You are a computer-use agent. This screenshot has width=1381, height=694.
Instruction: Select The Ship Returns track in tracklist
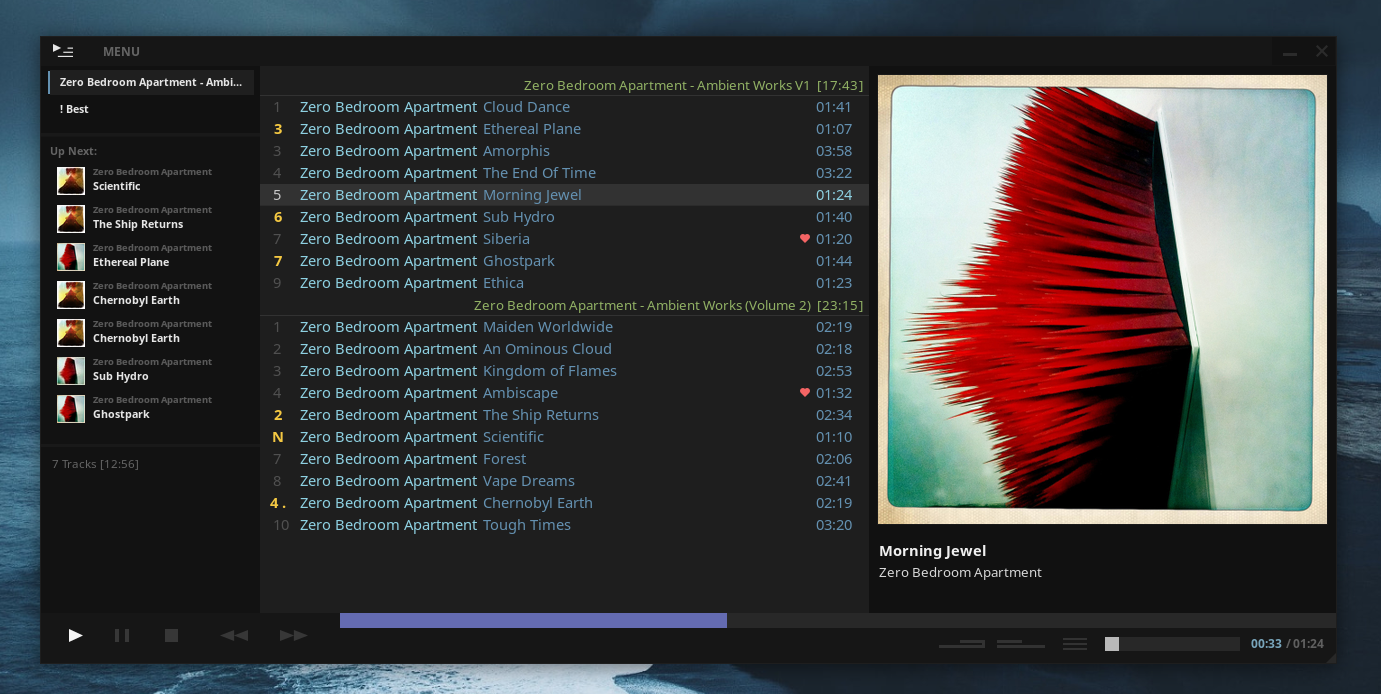click(565, 415)
